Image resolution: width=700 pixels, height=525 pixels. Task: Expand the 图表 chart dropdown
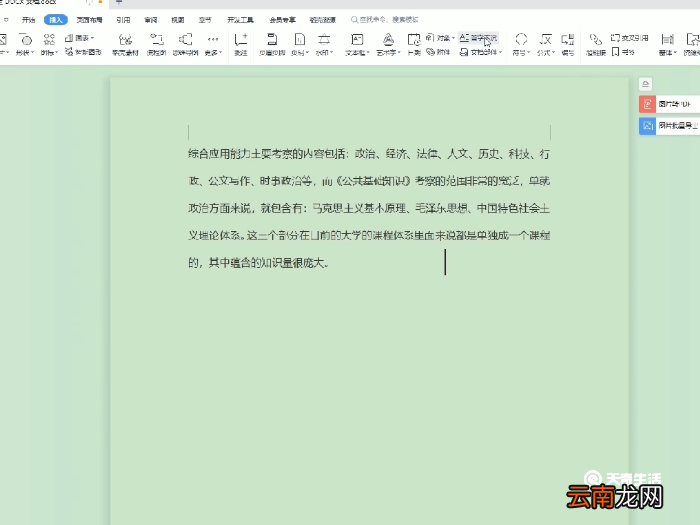click(92, 38)
